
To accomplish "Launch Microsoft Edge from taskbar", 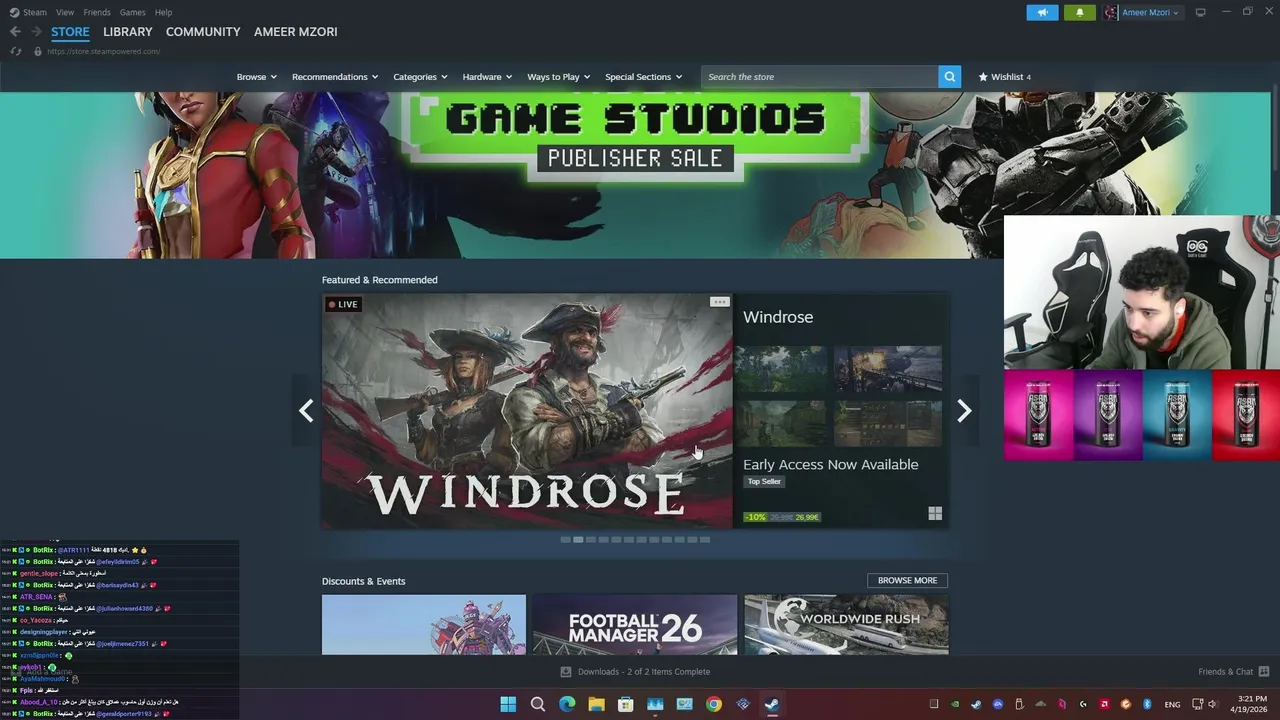I will 567,704.
